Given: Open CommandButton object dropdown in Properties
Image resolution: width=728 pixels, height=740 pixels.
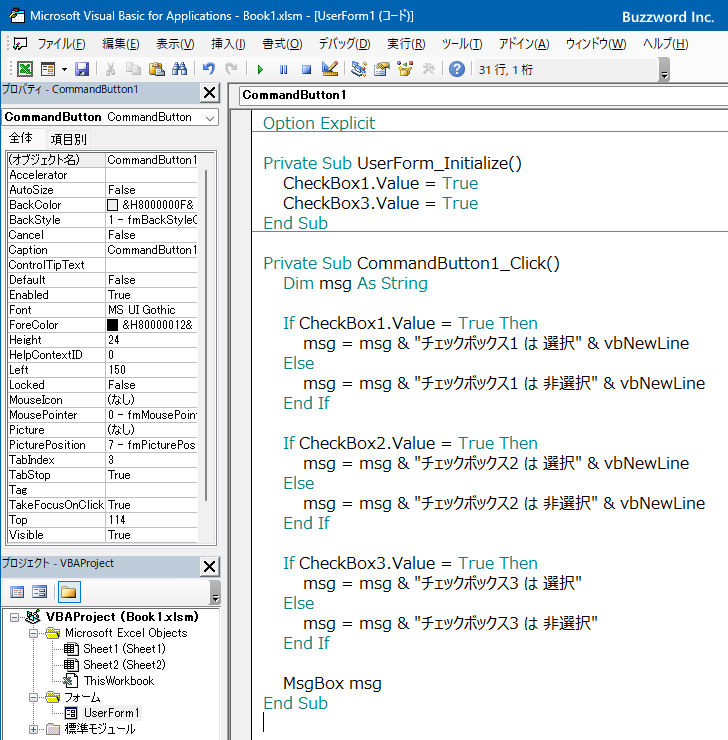Looking at the screenshot, I should click(x=210, y=118).
